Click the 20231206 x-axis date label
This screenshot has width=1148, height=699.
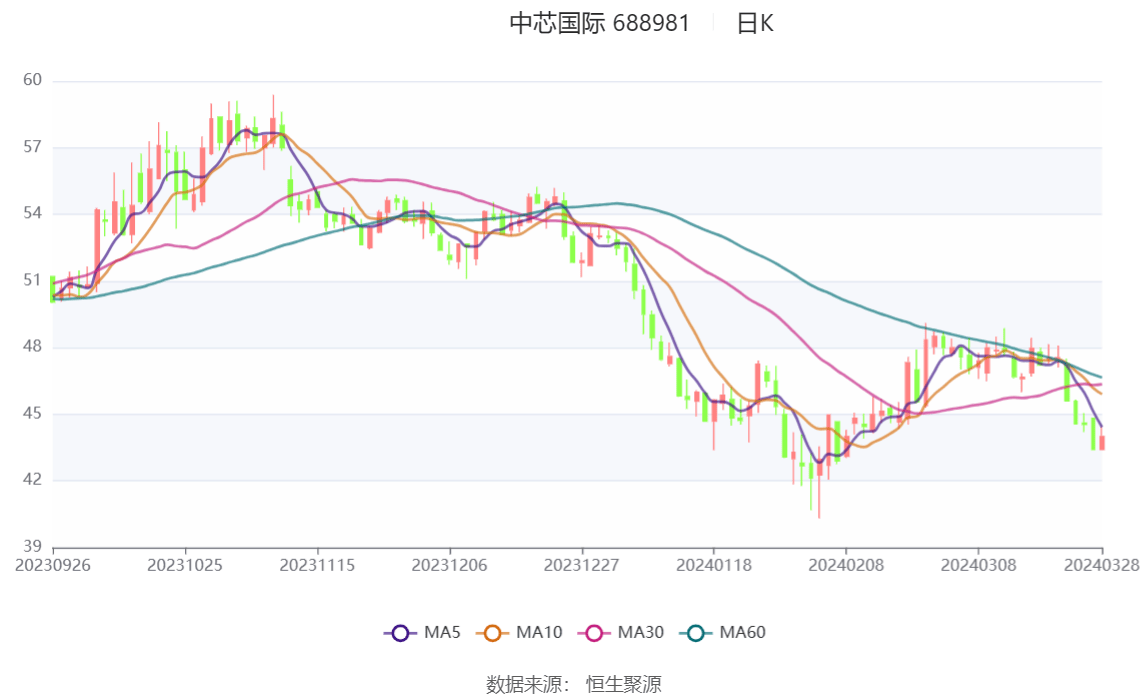[x=450, y=566]
